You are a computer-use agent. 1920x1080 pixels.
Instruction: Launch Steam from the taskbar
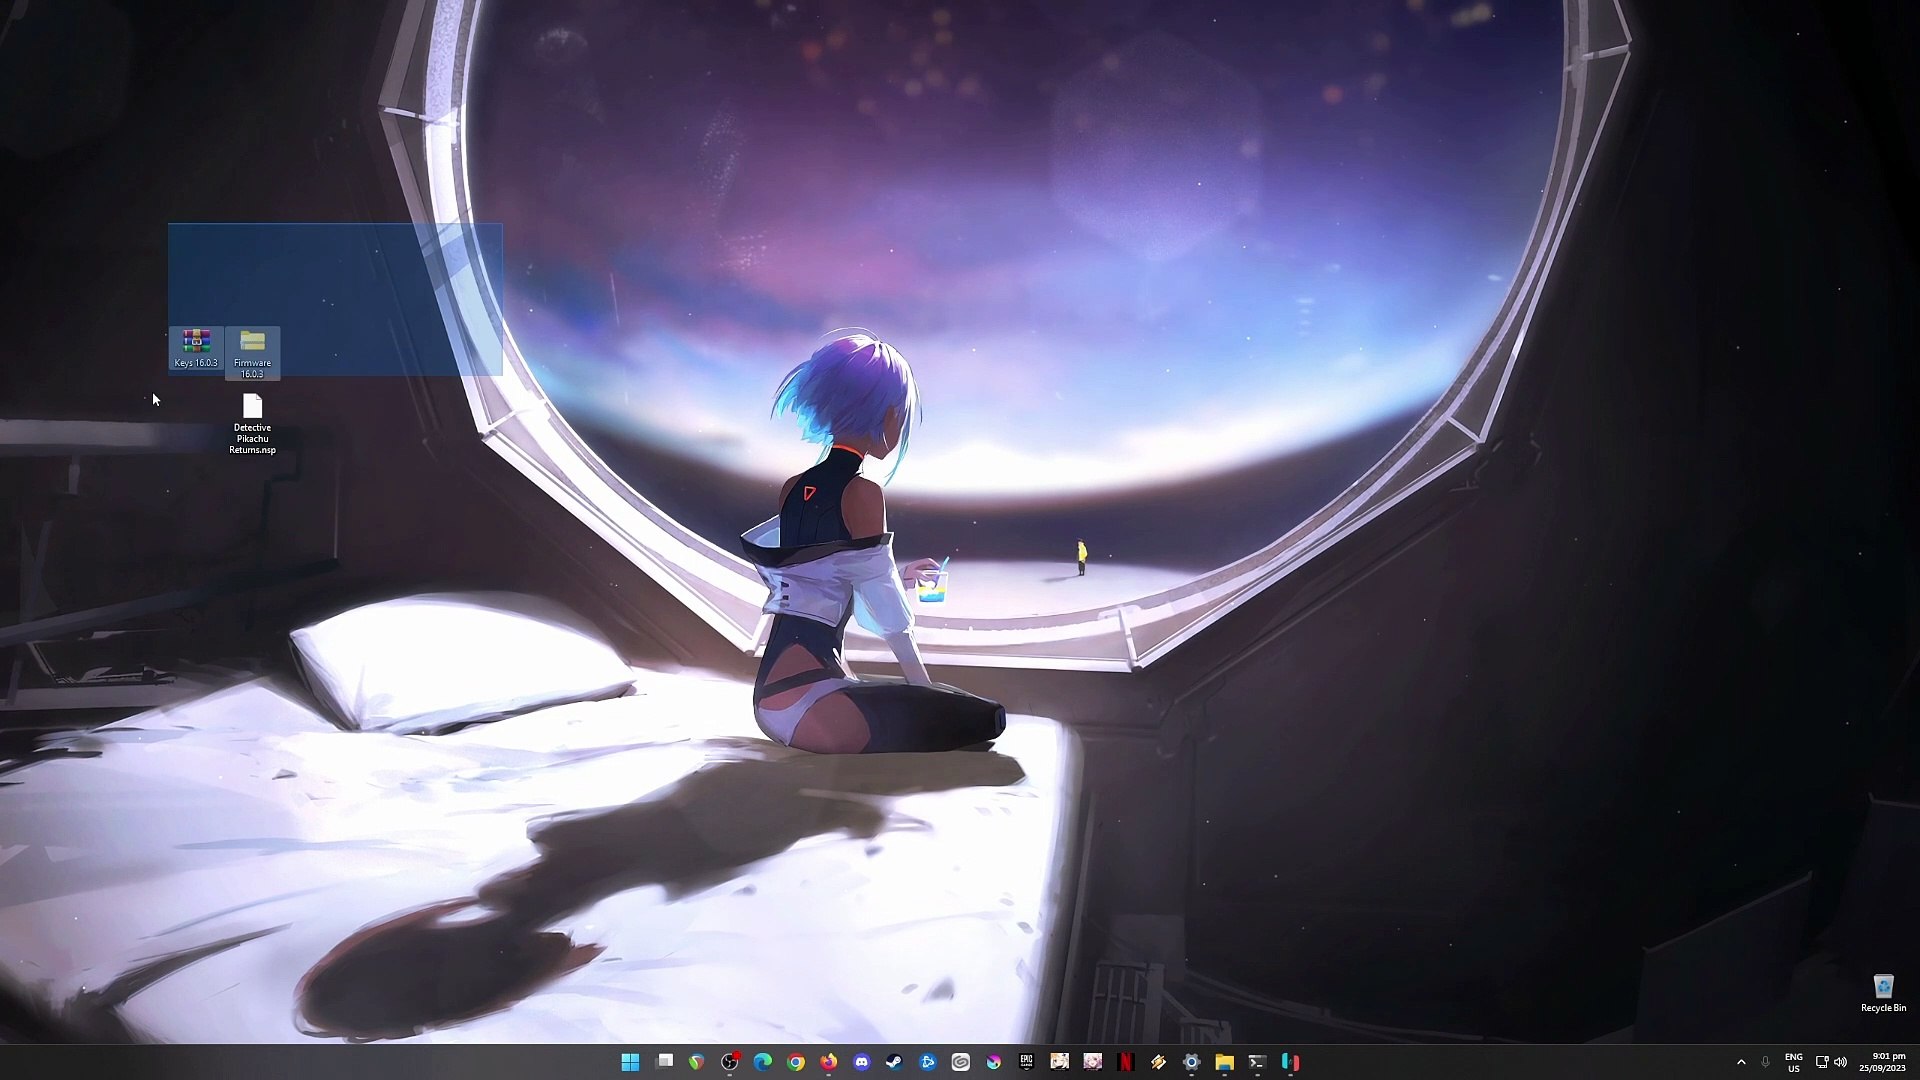coord(895,1062)
